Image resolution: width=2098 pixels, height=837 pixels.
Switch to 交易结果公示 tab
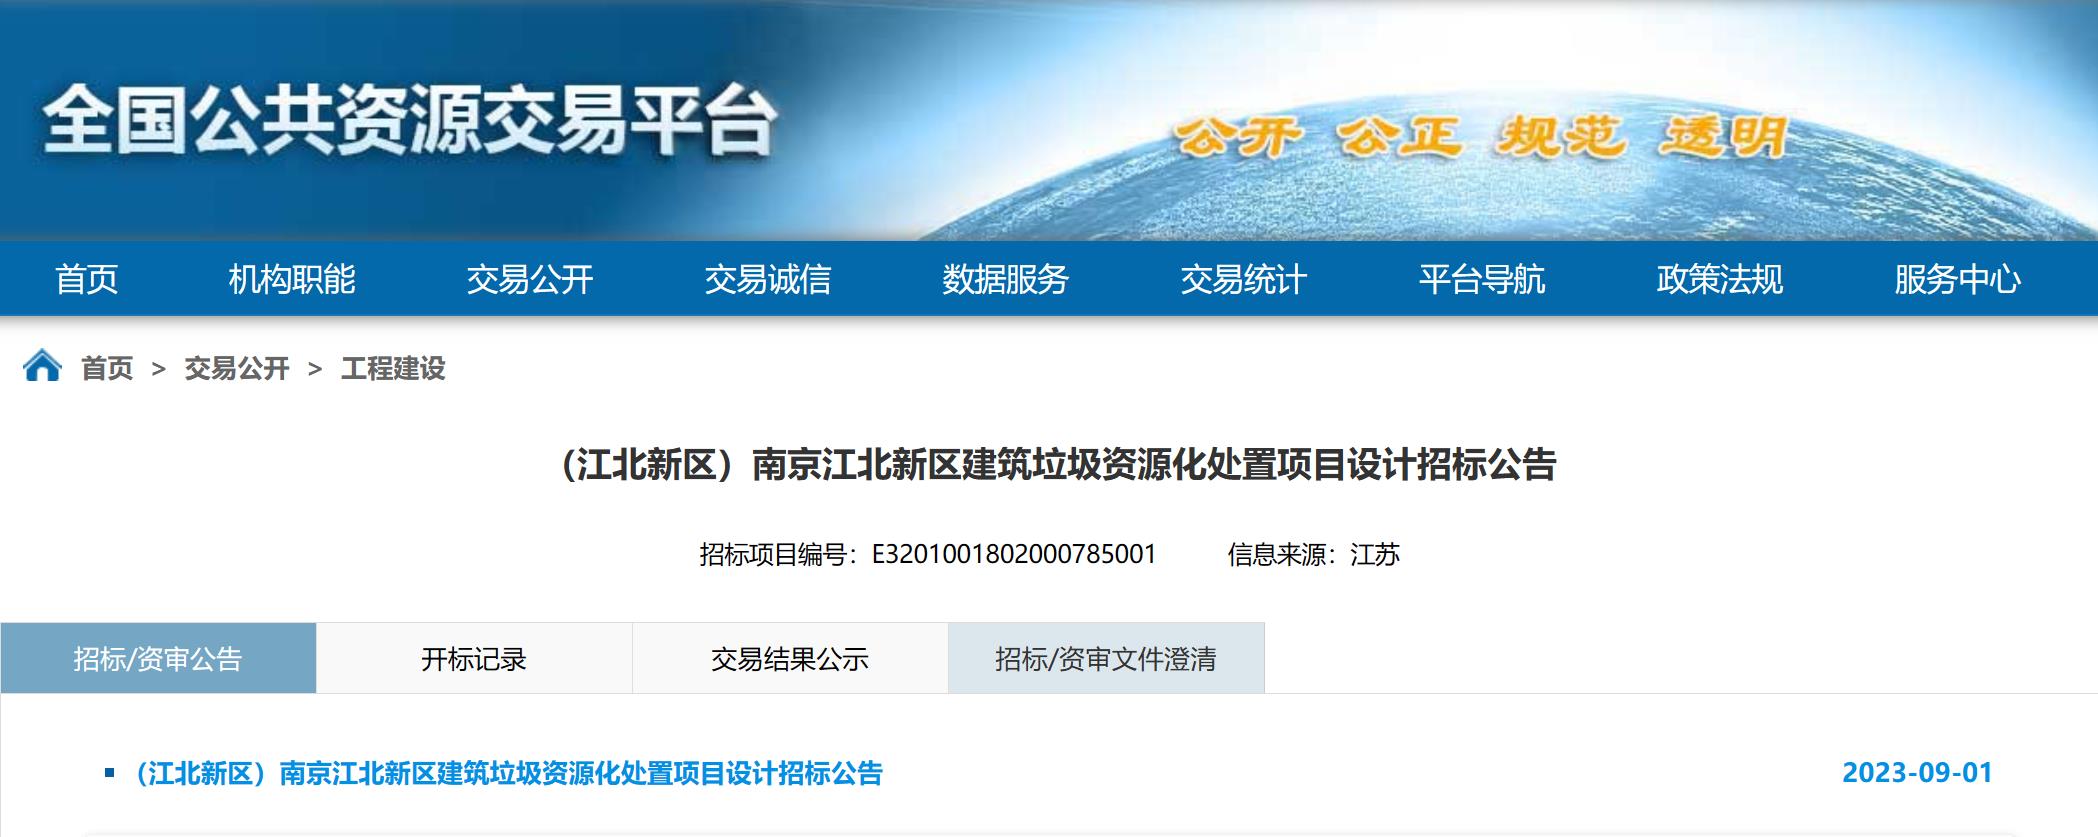tap(790, 658)
